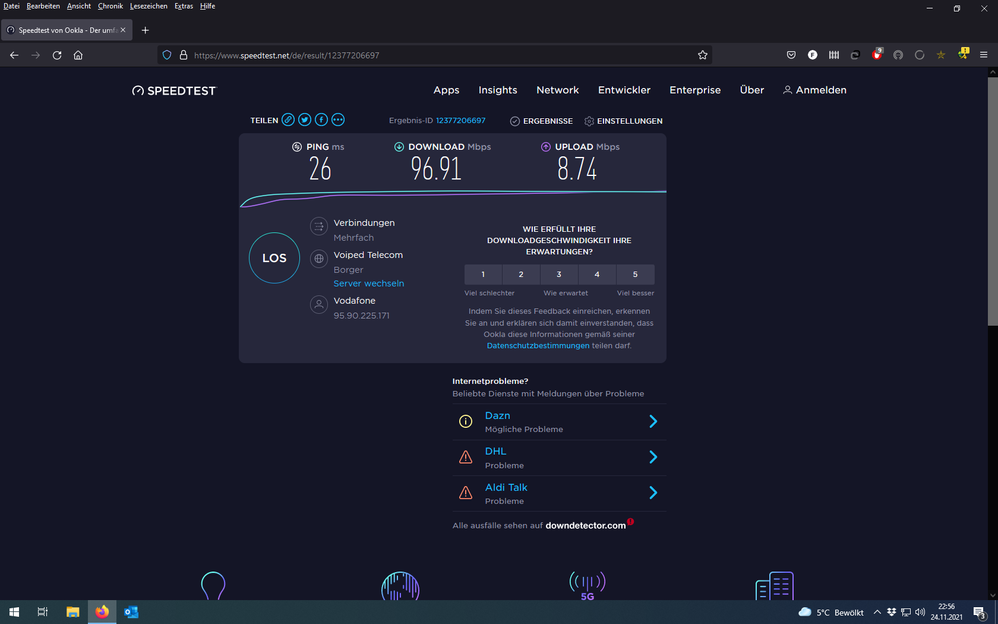Open File Explorer from the taskbar
Image resolution: width=998 pixels, height=624 pixels.
(x=73, y=612)
